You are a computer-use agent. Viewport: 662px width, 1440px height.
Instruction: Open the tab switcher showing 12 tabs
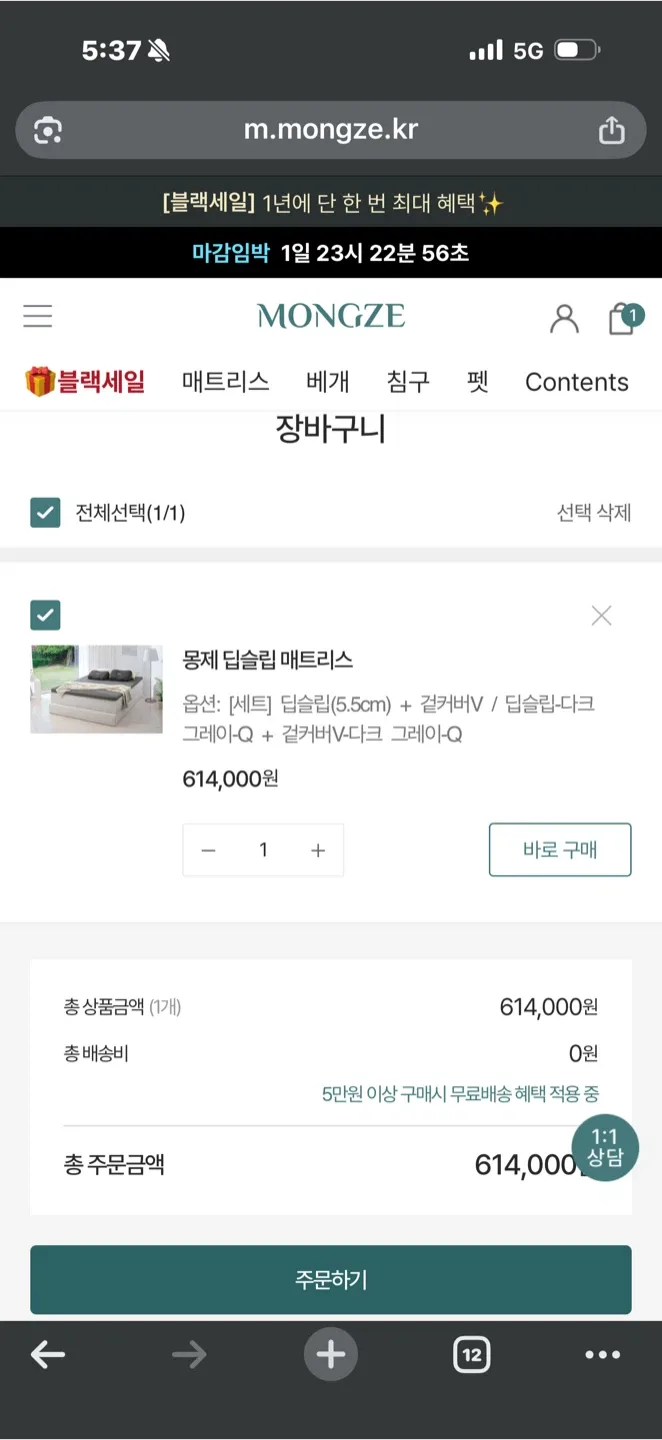[x=472, y=1355]
